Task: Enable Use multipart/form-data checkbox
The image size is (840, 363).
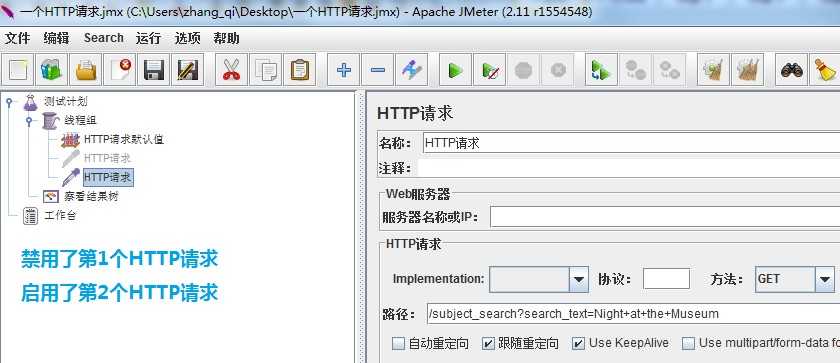Action: click(688, 343)
